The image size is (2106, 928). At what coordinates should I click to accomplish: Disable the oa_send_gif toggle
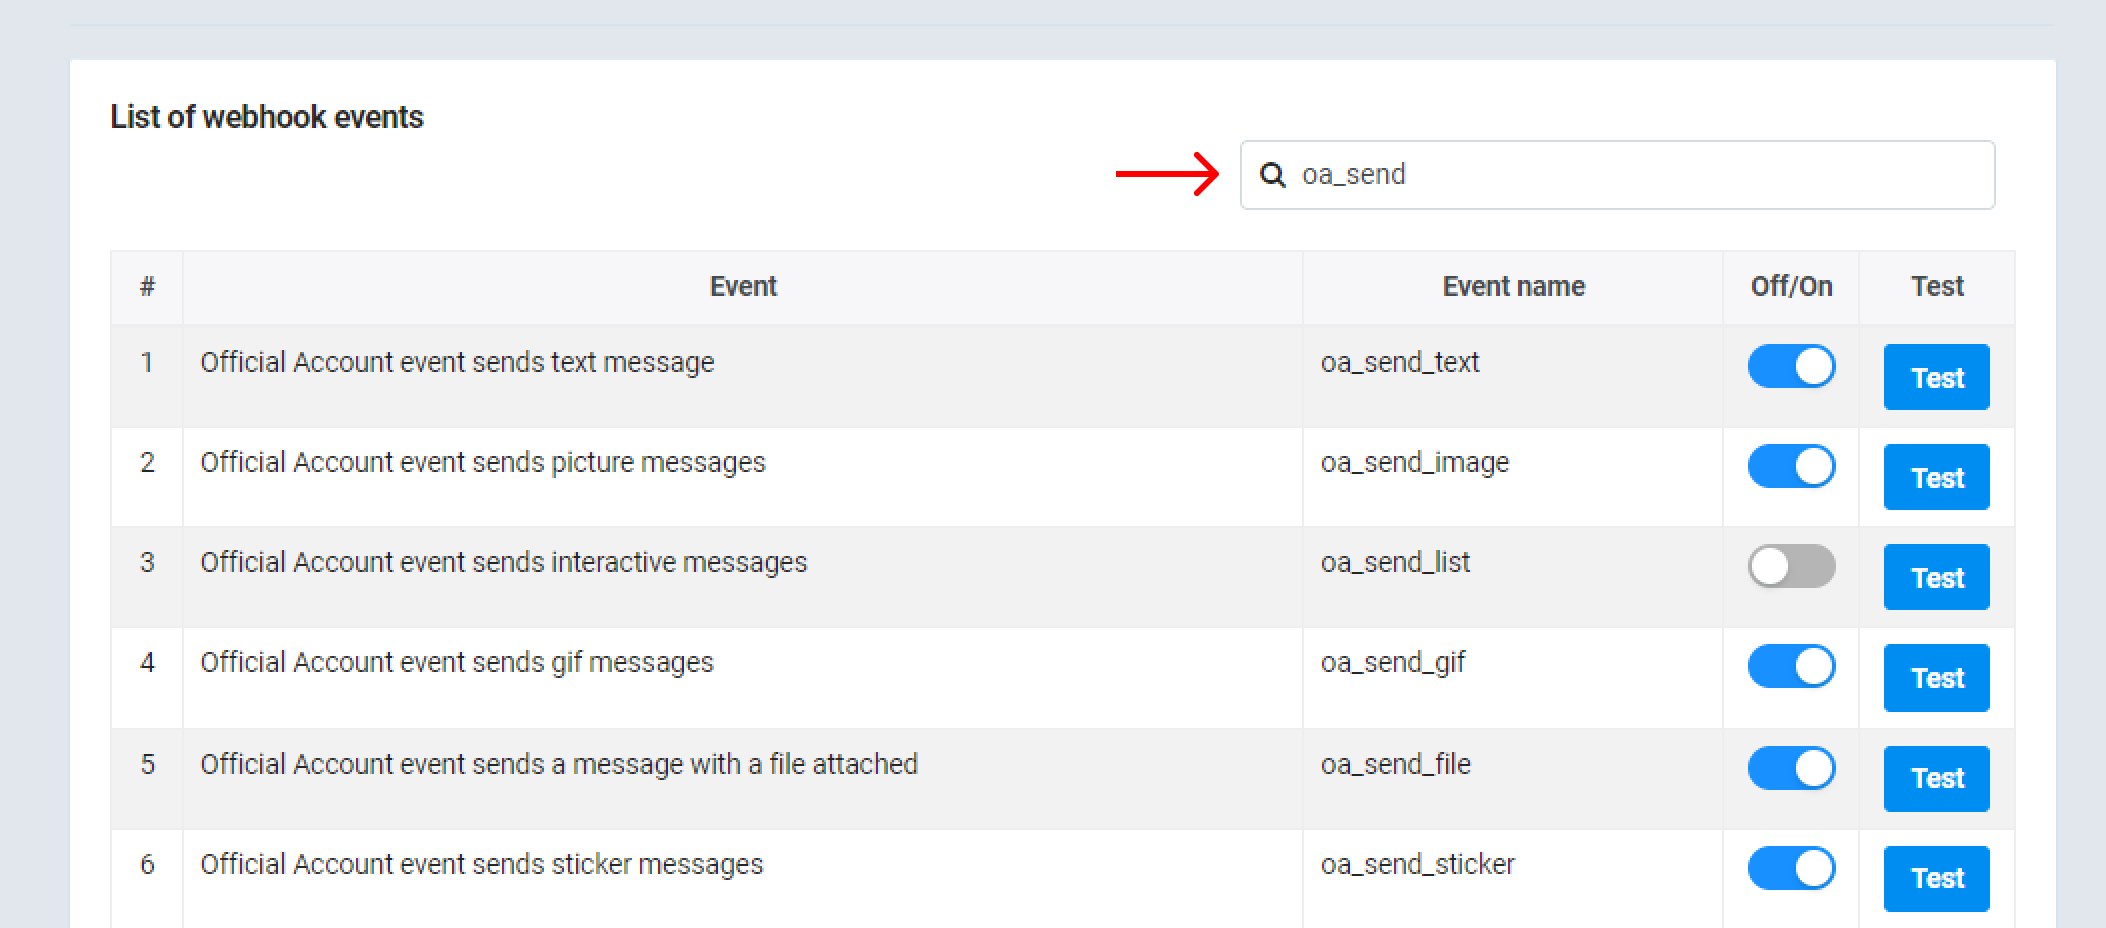click(1791, 666)
